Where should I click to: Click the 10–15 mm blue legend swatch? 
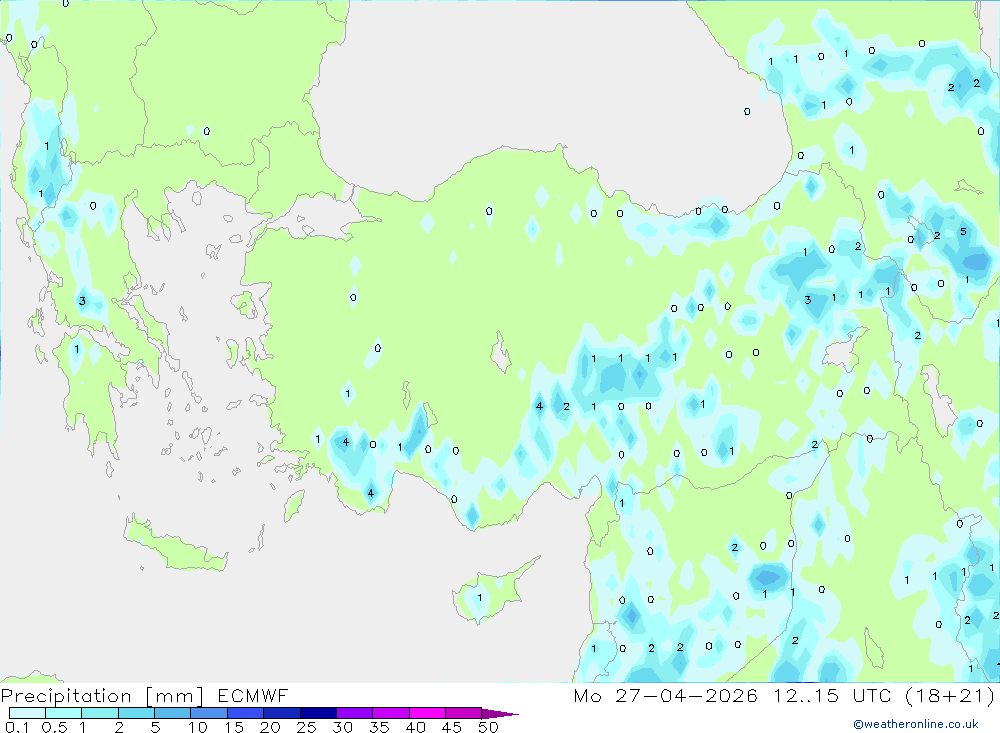[x=209, y=713]
